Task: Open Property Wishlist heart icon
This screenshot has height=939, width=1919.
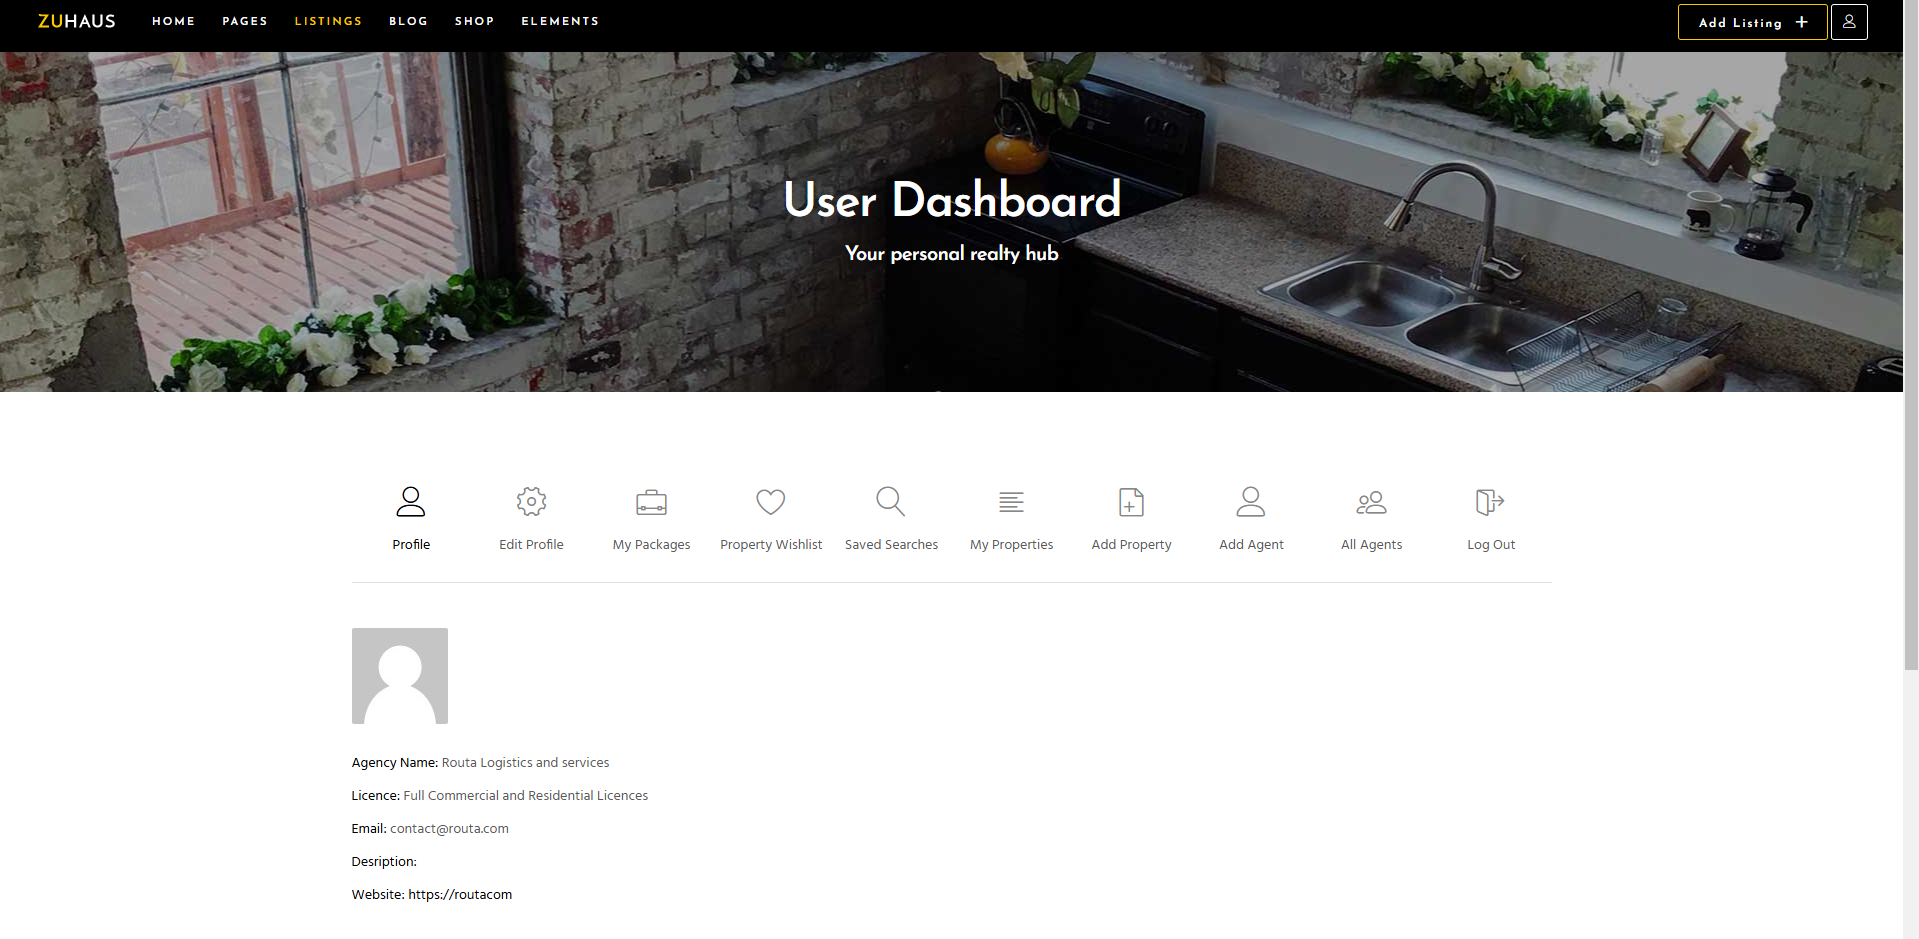Action: point(771,501)
